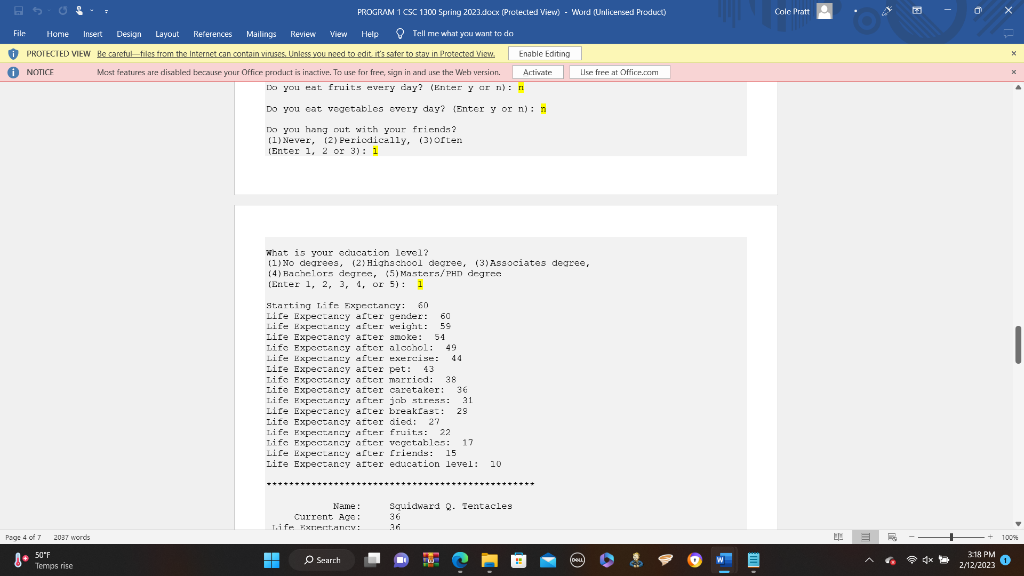Open the Notepad icon on taskbar
1024x576 pixels.
(753, 560)
